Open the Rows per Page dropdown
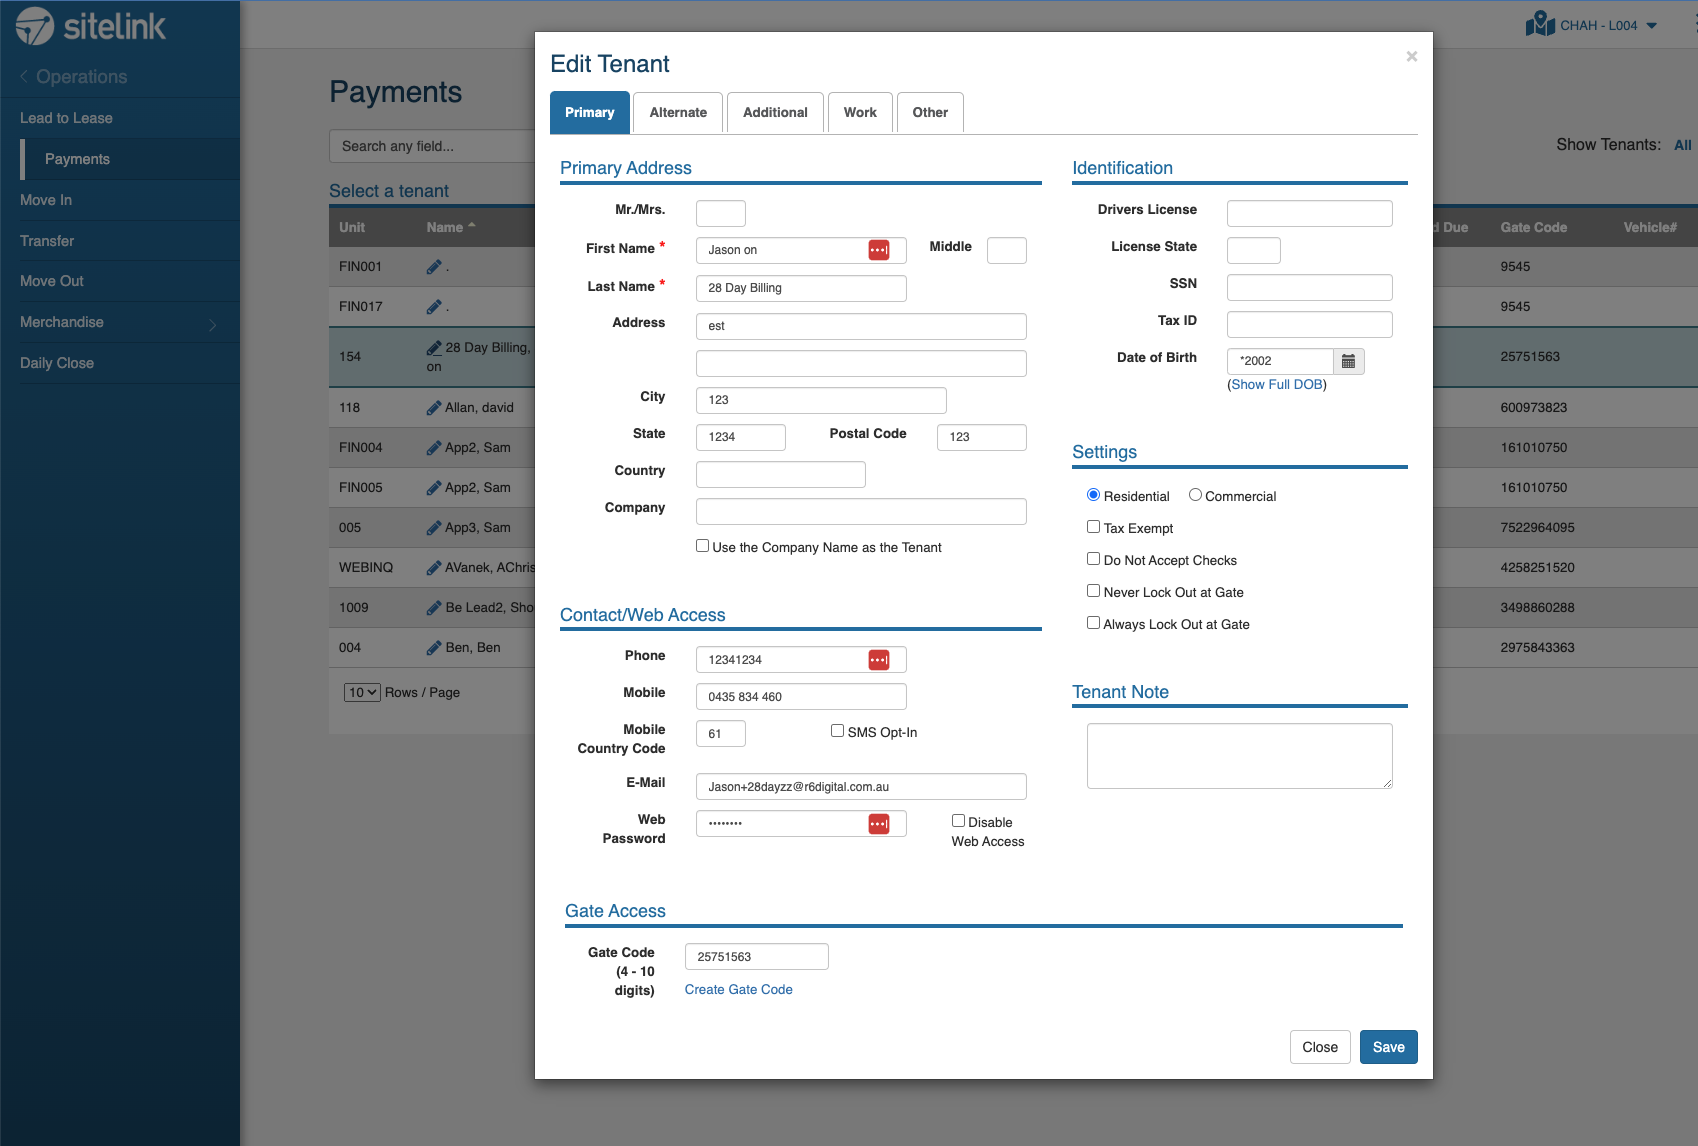 click(x=362, y=692)
